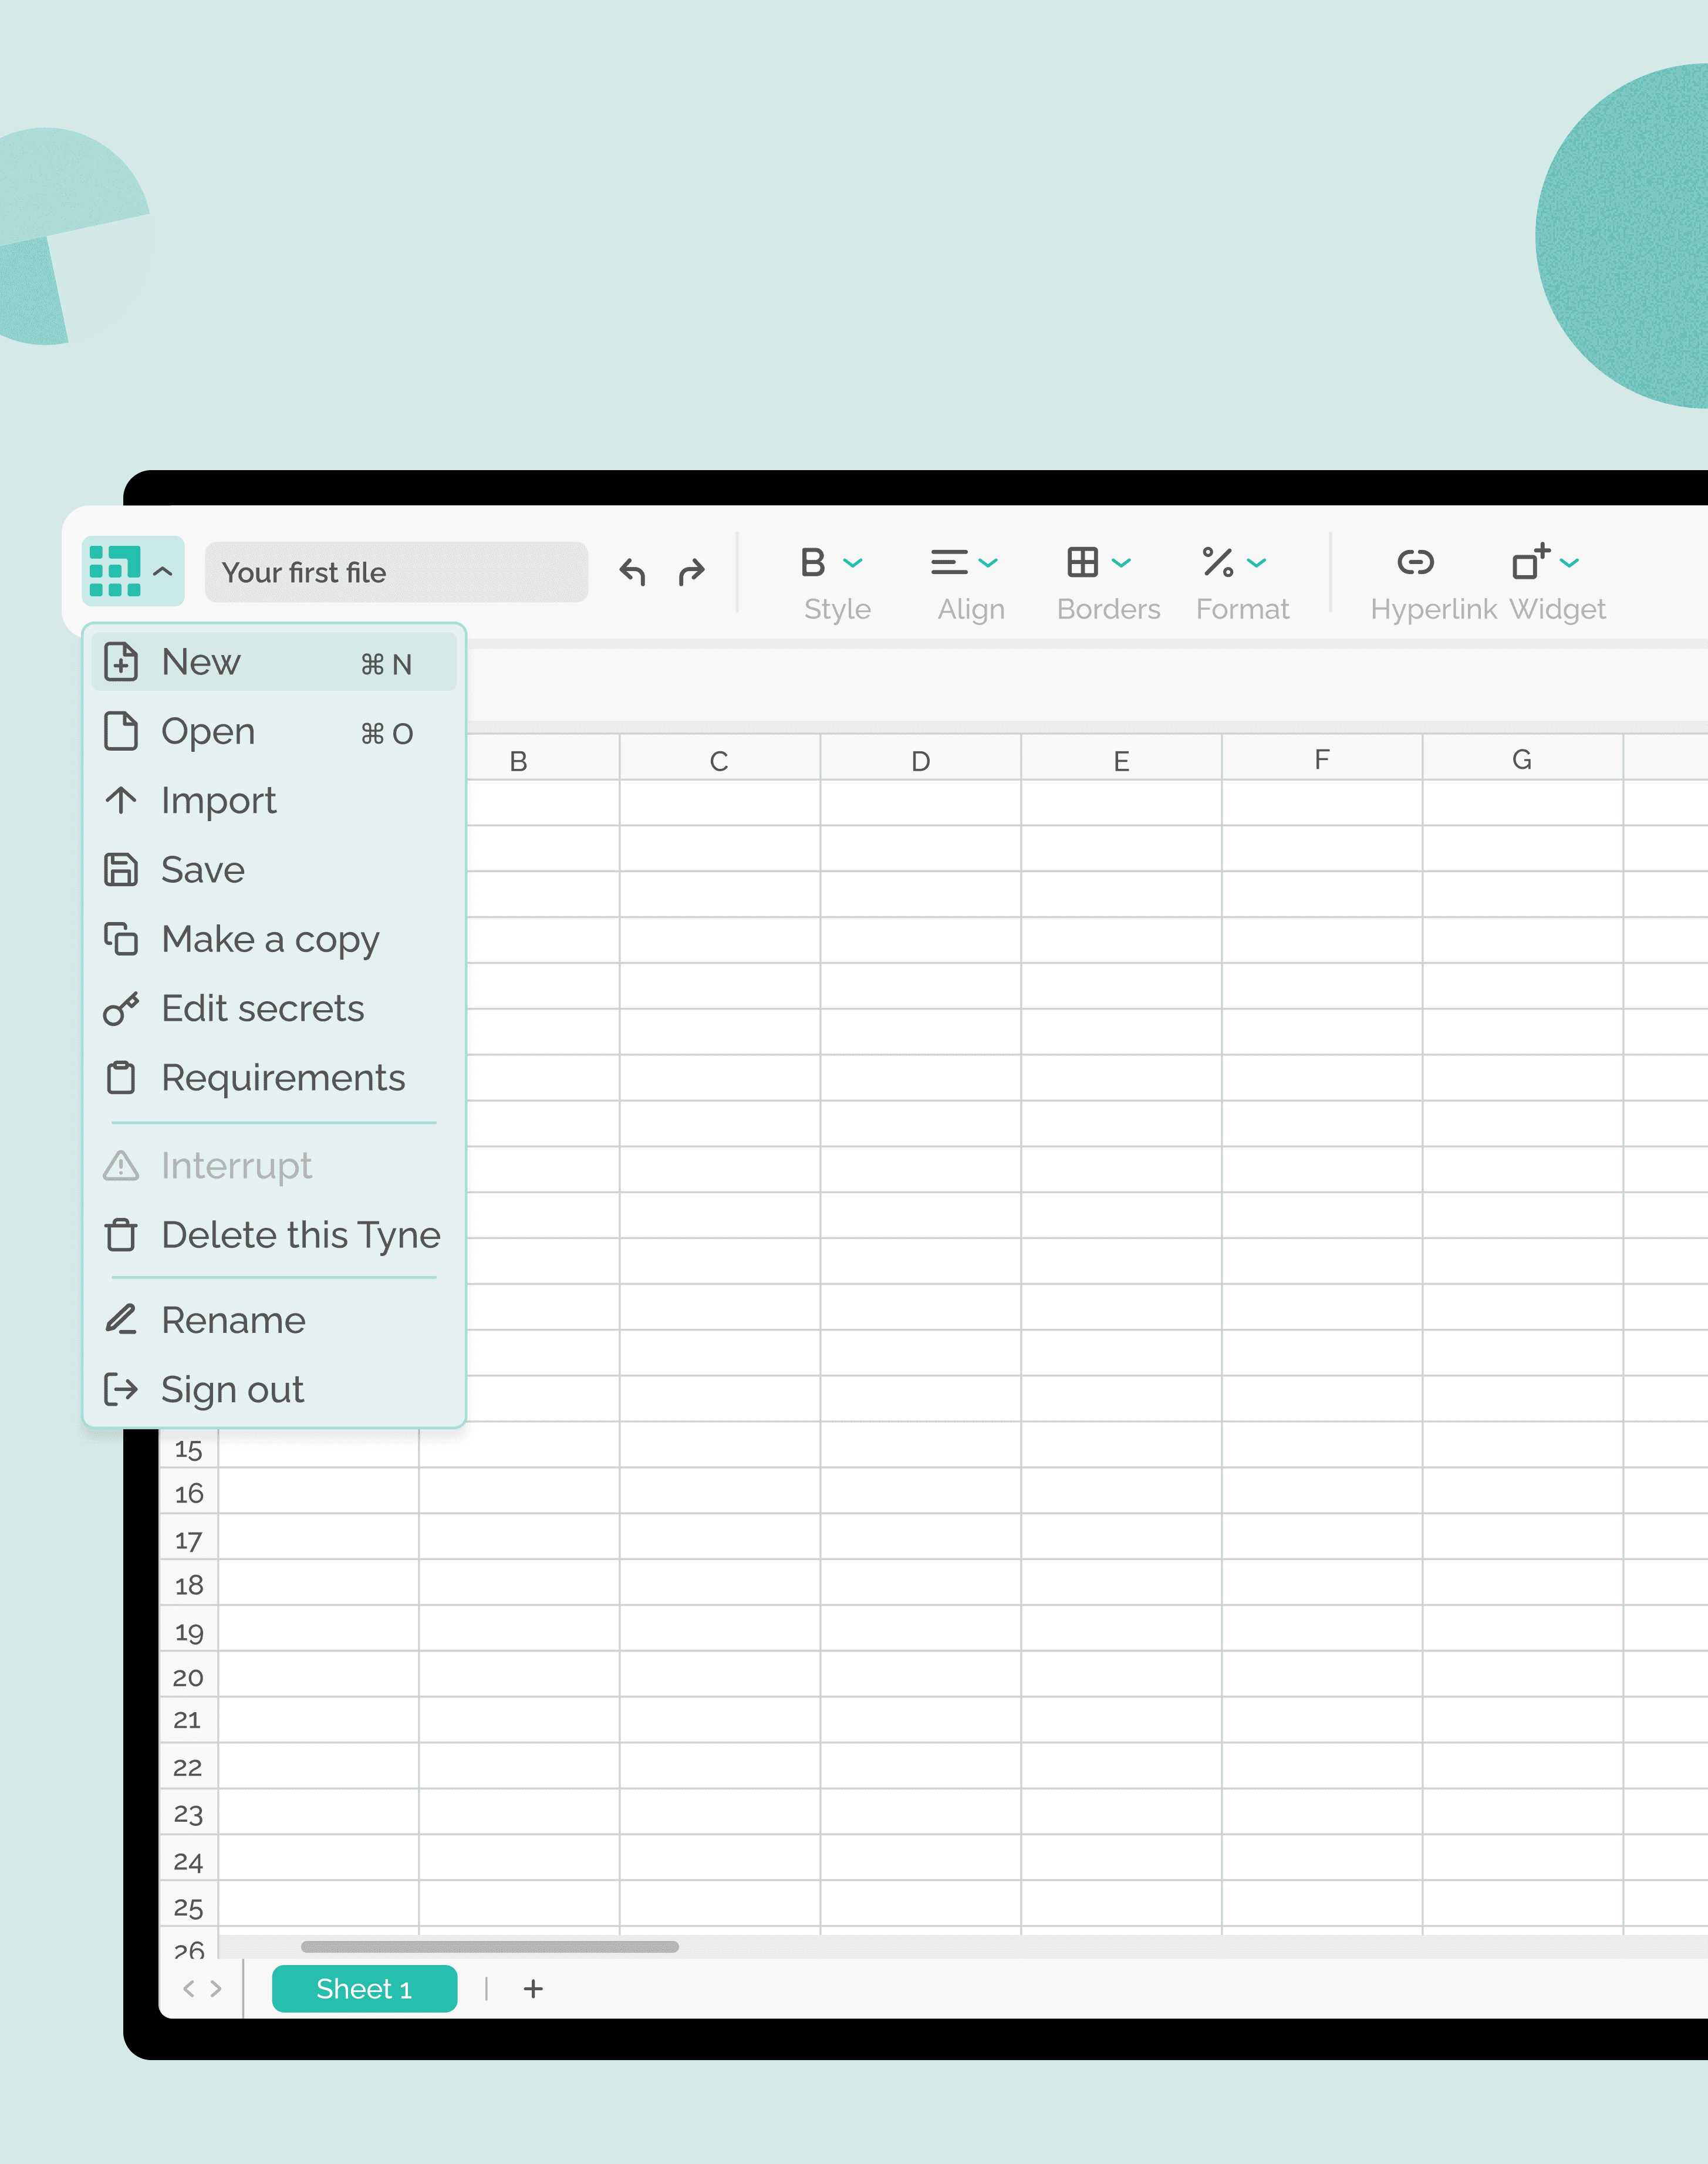
Task: Choose Make a copy menu item
Action: point(274,939)
